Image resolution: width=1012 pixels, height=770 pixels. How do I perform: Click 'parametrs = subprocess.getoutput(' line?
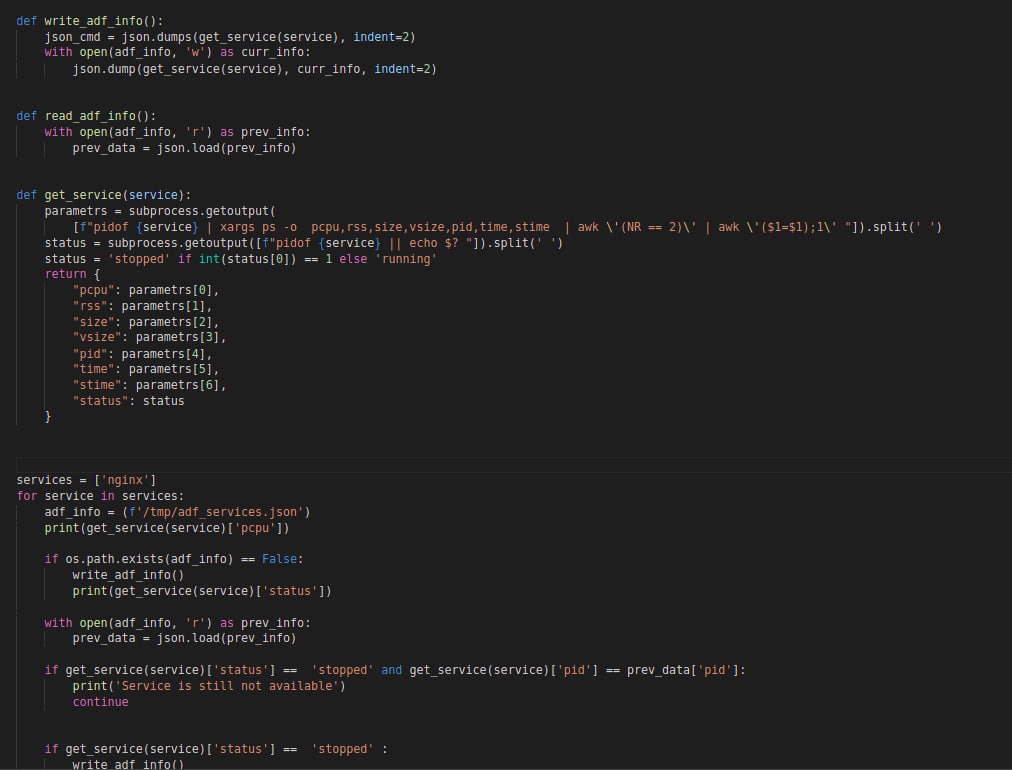(x=160, y=211)
